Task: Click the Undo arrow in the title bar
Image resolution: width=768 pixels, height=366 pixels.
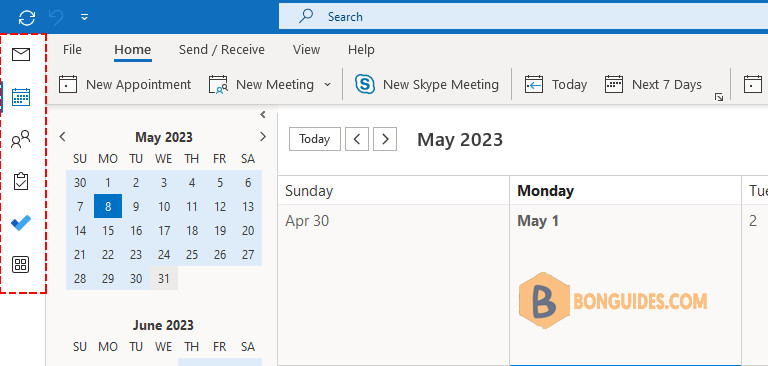Action: click(55, 18)
